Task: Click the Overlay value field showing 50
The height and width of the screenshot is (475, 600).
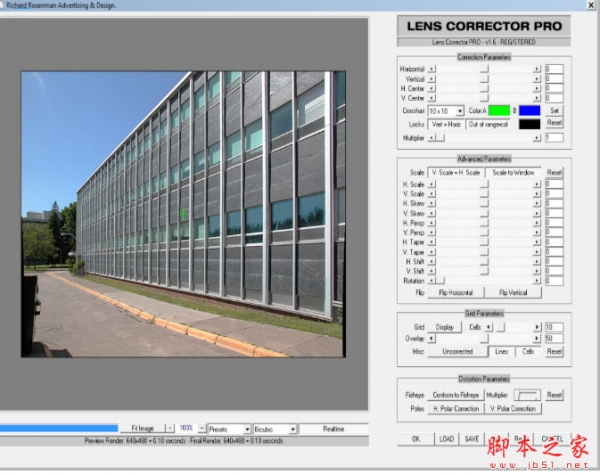Action: (x=554, y=338)
